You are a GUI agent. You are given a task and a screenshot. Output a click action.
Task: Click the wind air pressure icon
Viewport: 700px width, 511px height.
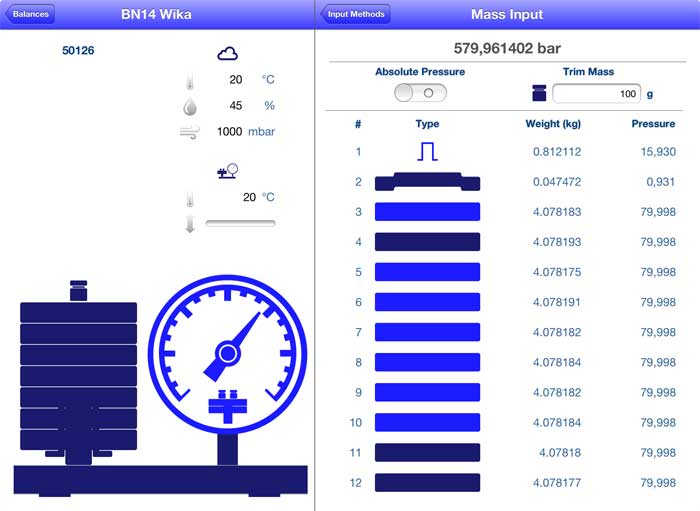coord(189,132)
